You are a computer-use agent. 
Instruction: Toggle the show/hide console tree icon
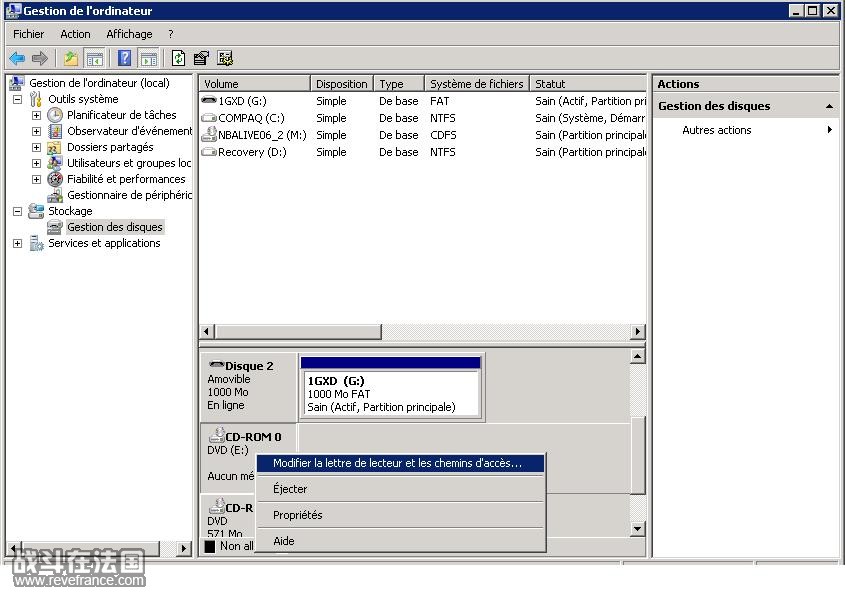(x=94, y=58)
